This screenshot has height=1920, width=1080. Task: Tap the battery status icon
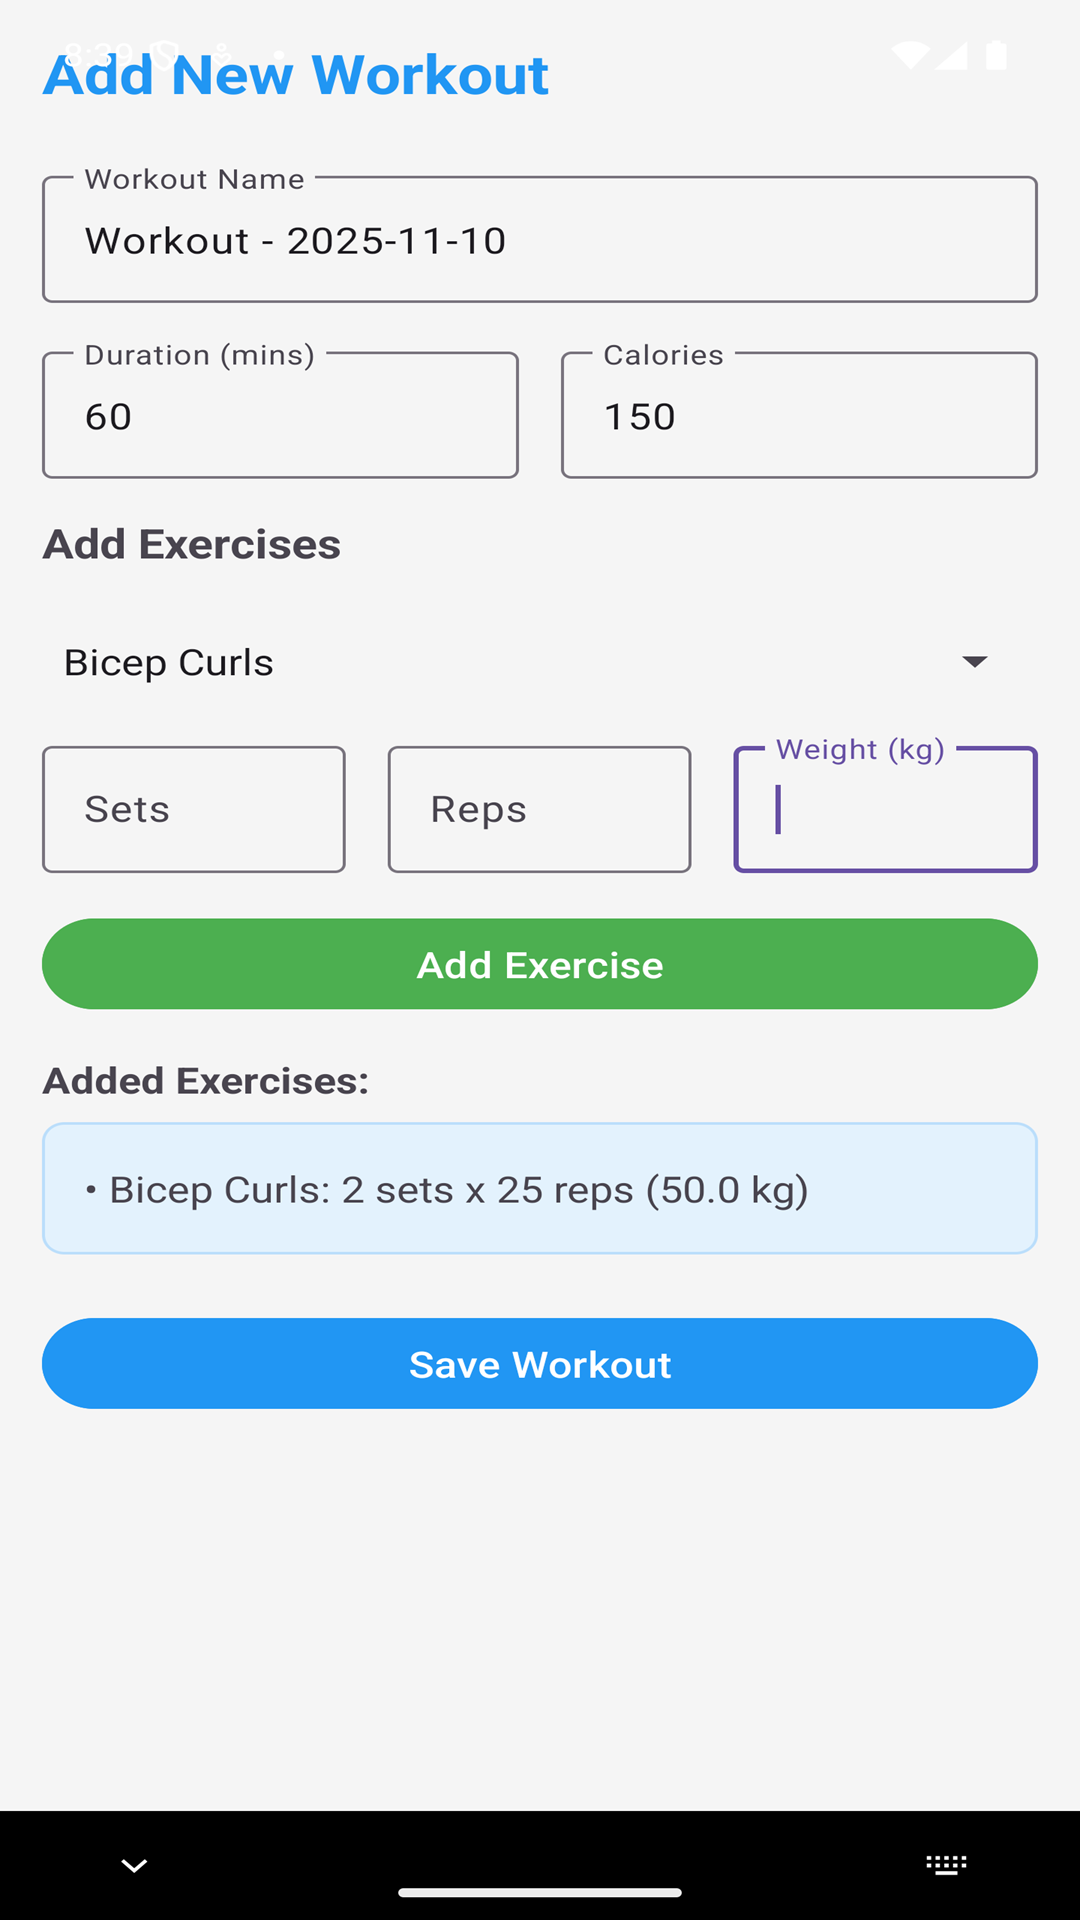pyautogui.click(x=996, y=55)
